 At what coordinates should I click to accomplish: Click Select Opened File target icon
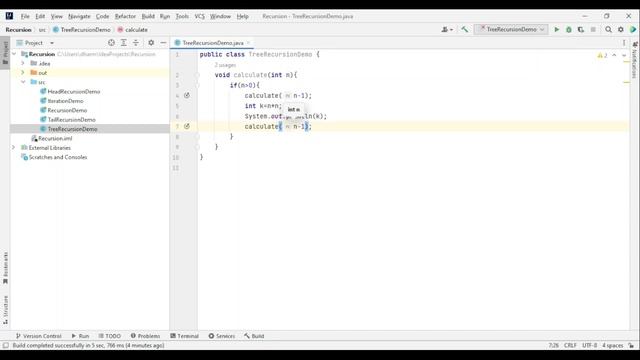click(x=111, y=42)
